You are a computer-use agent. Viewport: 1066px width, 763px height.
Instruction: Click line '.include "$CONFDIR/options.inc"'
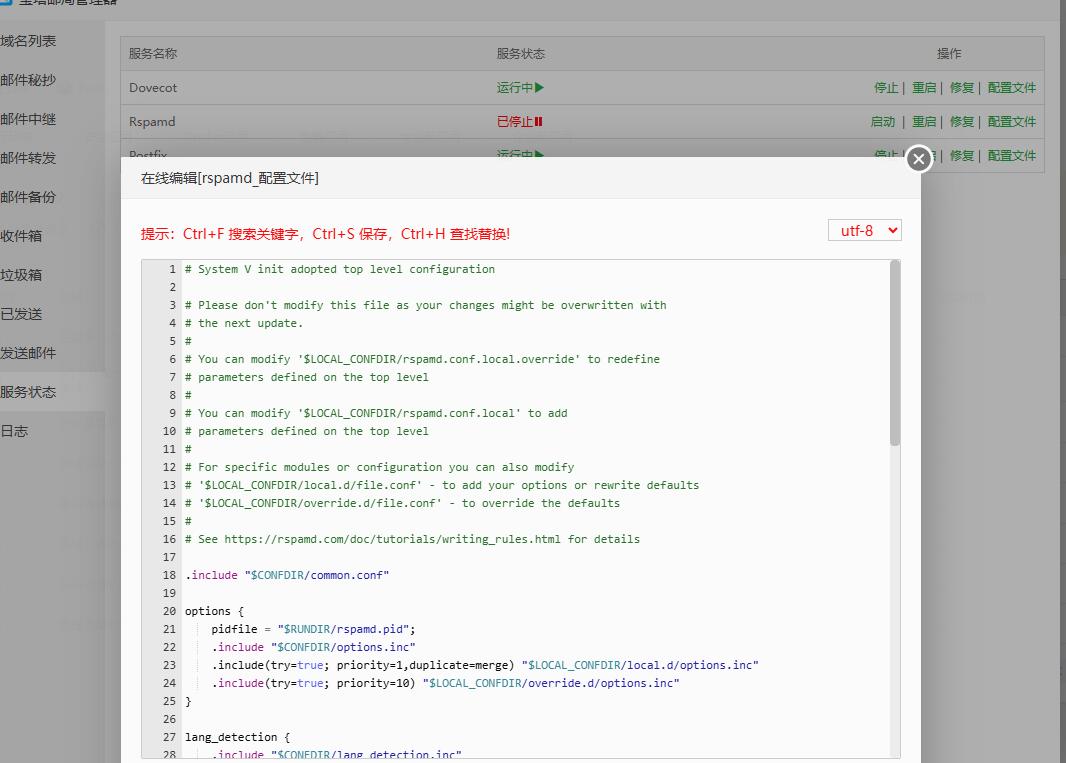tap(313, 647)
